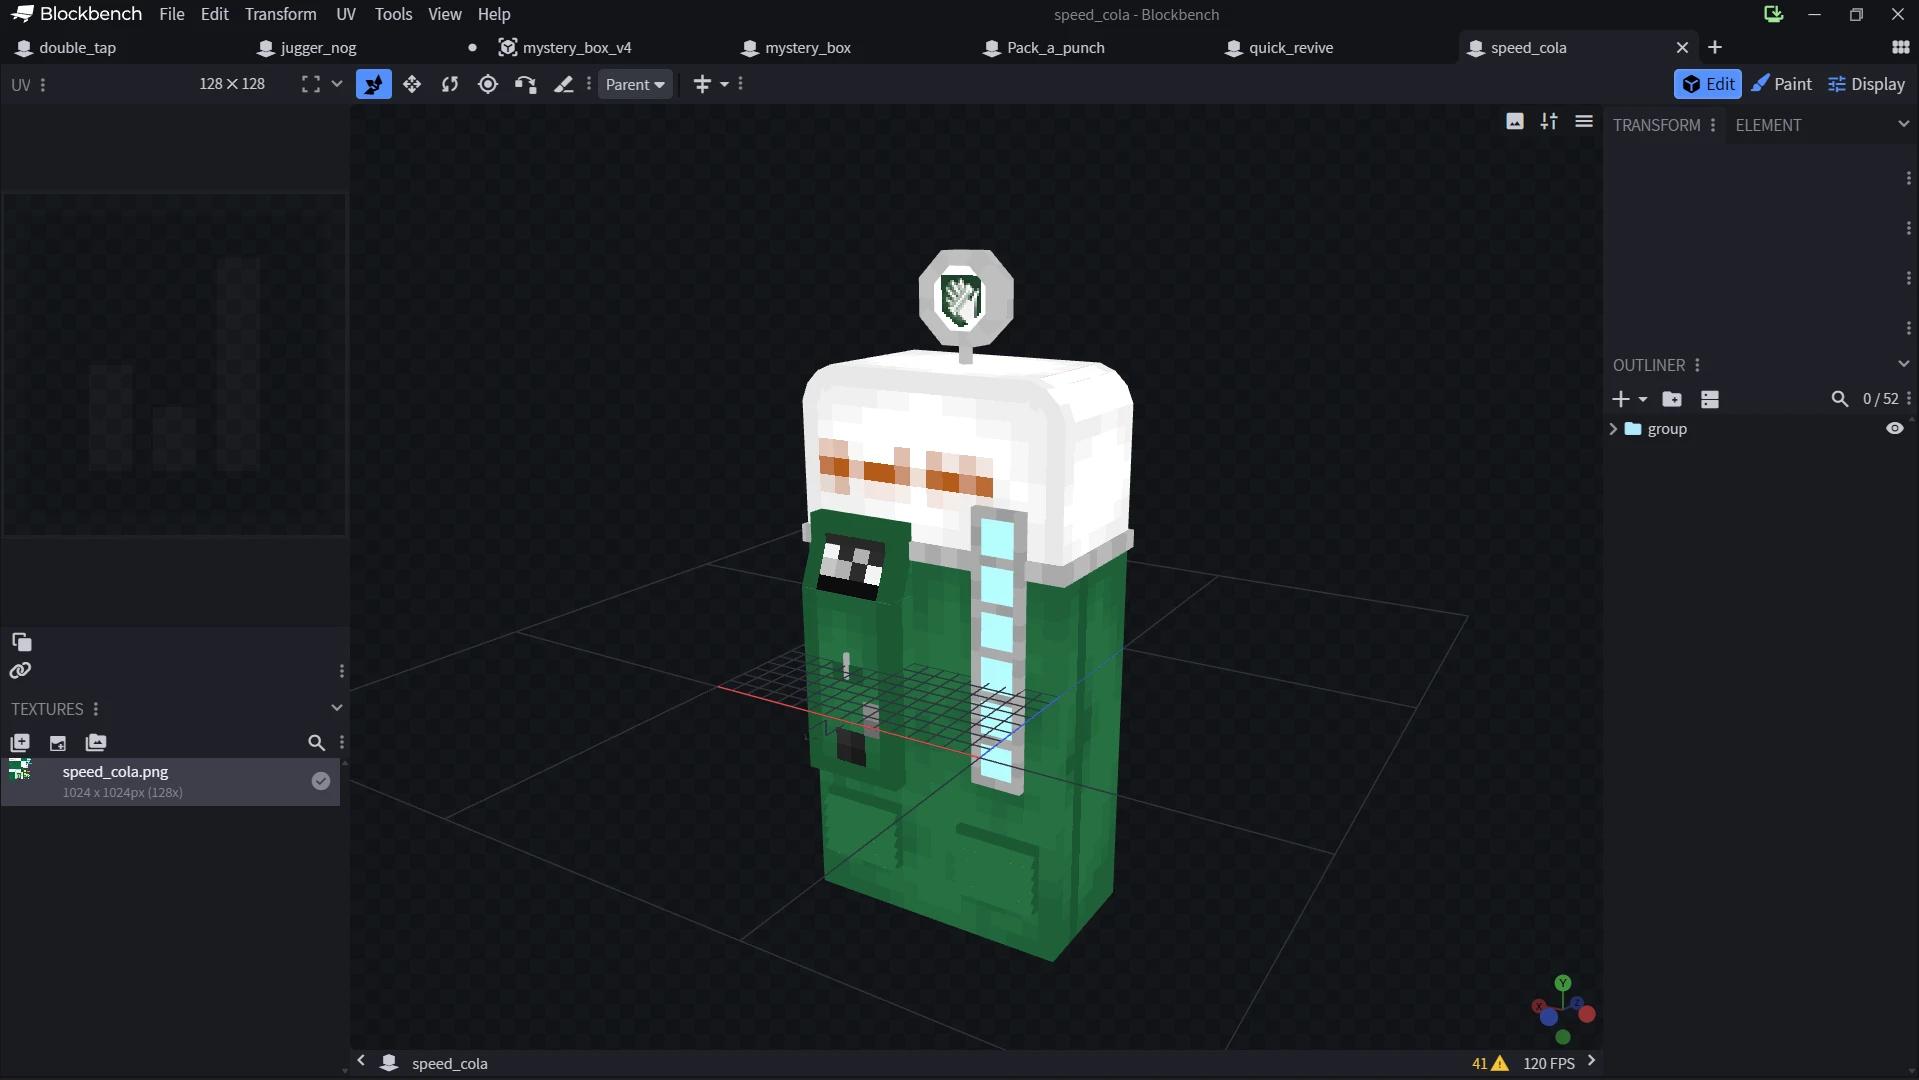Image resolution: width=1919 pixels, height=1080 pixels.
Task: Add a new cube with the plus icon
Action: [1621, 400]
